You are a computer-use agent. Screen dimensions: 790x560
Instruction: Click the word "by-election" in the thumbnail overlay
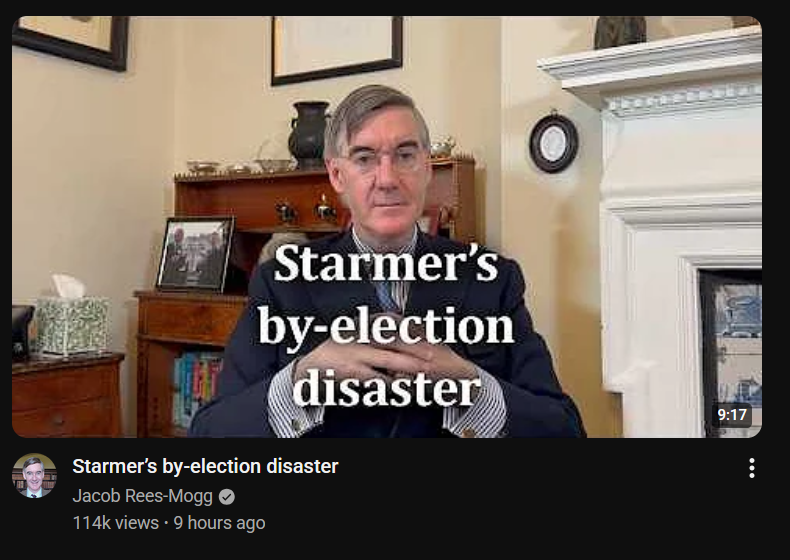click(386, 326)
